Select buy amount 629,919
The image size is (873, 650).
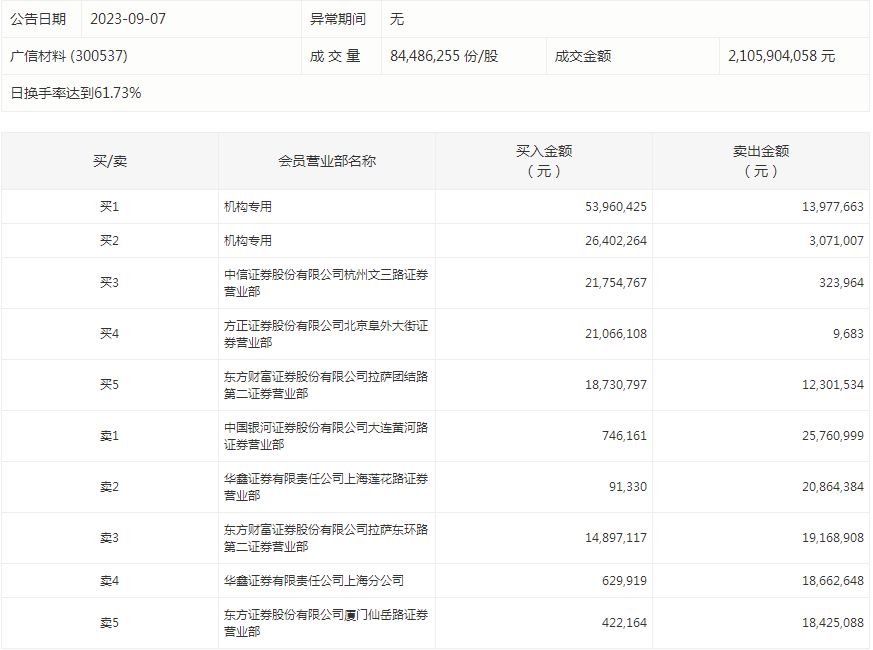coord(624,581)
